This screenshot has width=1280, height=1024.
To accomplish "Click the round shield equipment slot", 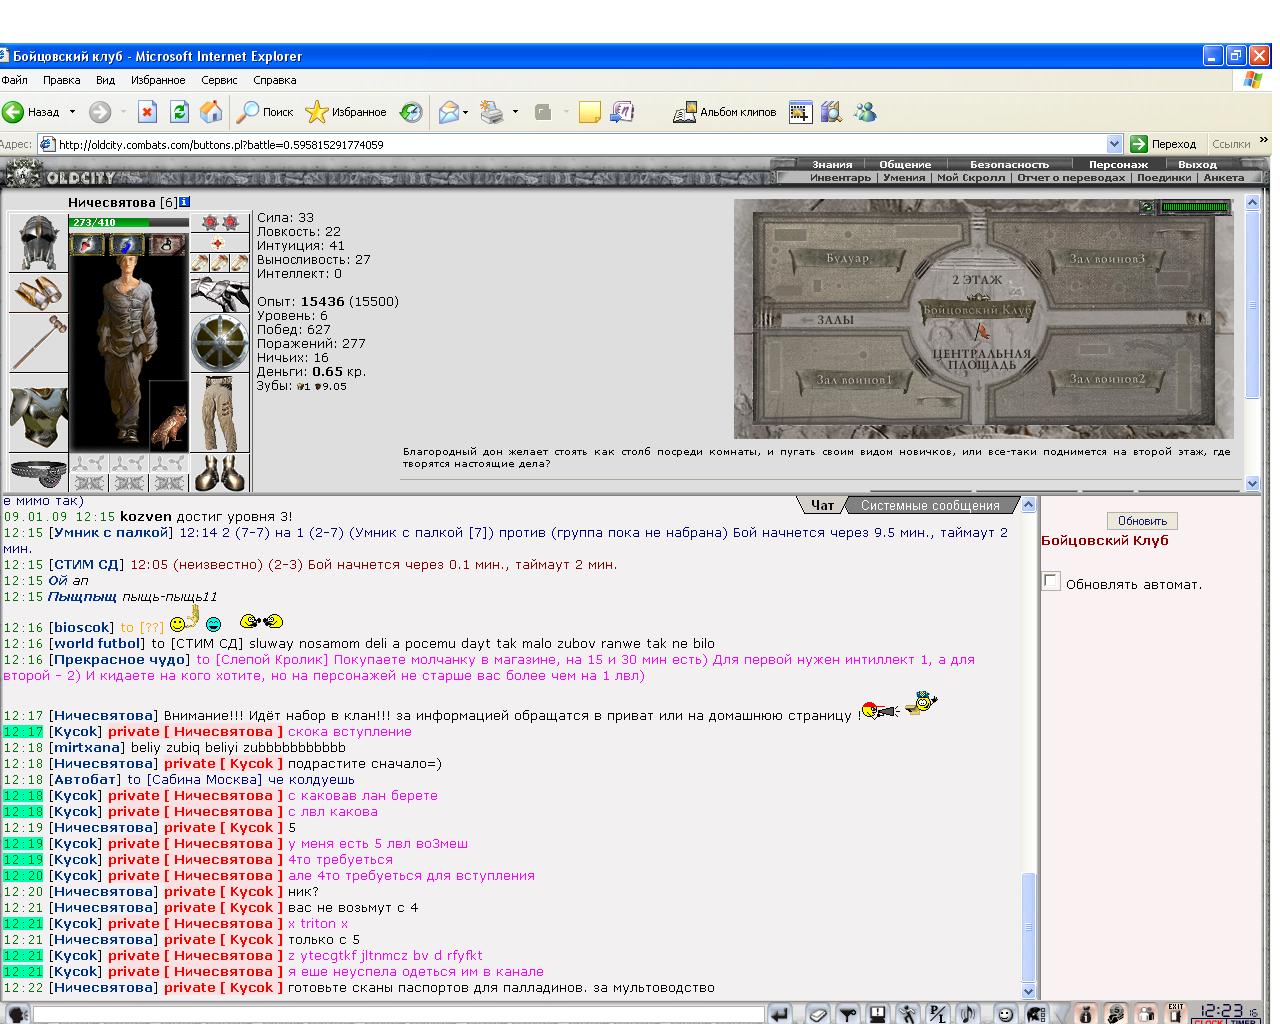I will click(219, 344).
